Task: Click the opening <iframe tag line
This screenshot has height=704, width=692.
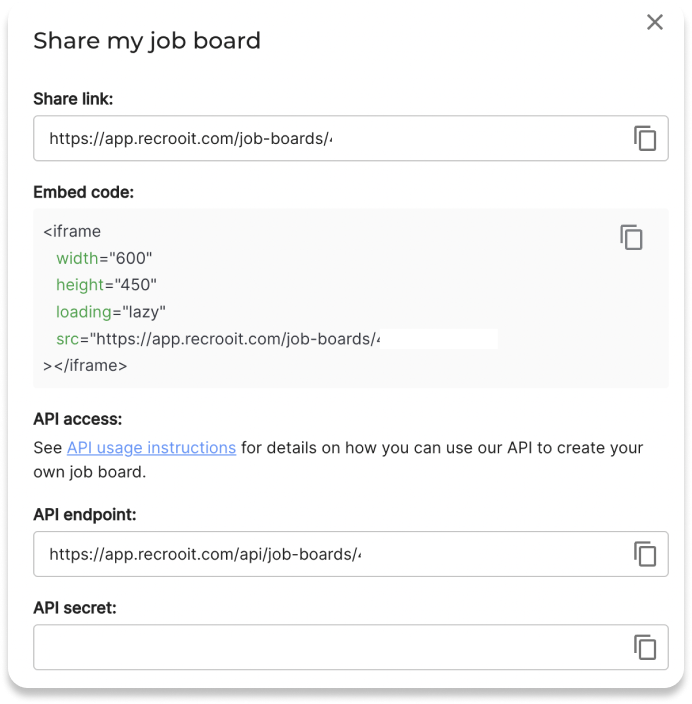Action: [72, 231]
